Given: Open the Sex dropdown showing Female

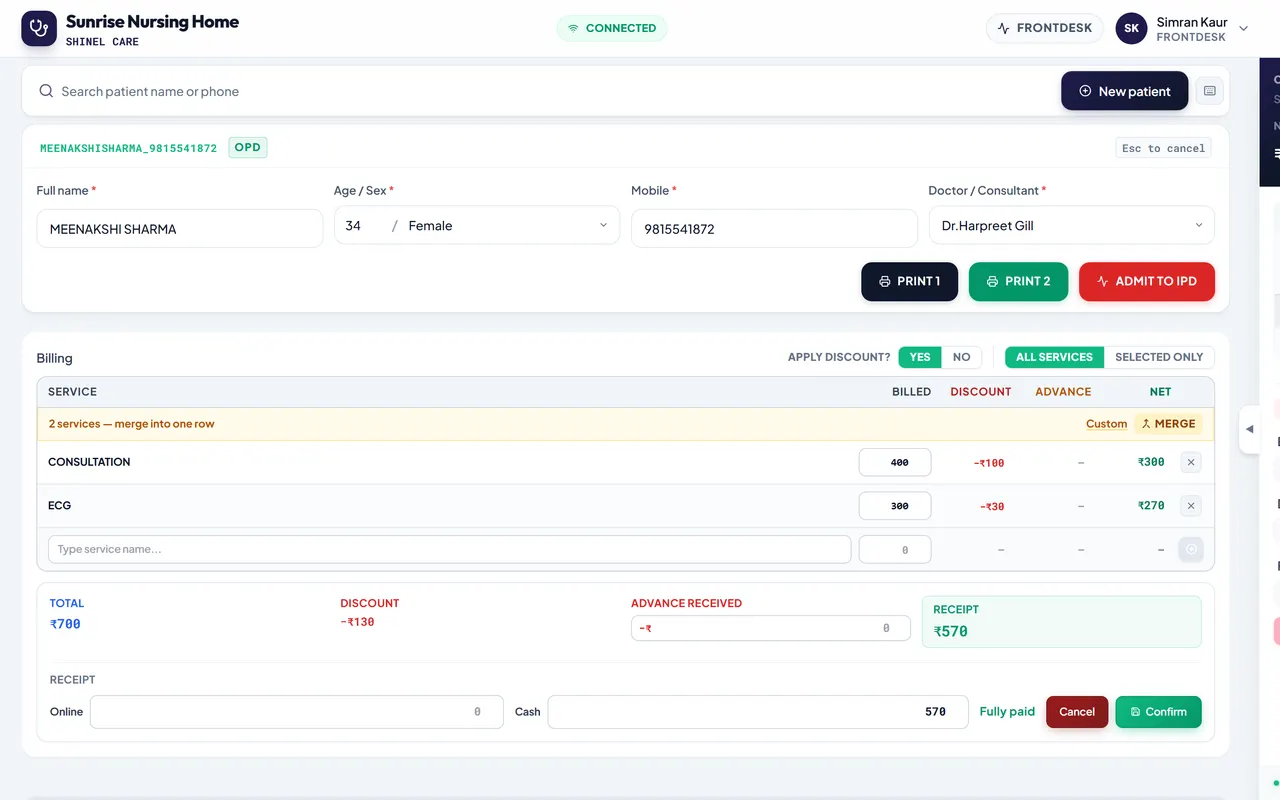Looking at the screenshot, I should tap(509, 226).
